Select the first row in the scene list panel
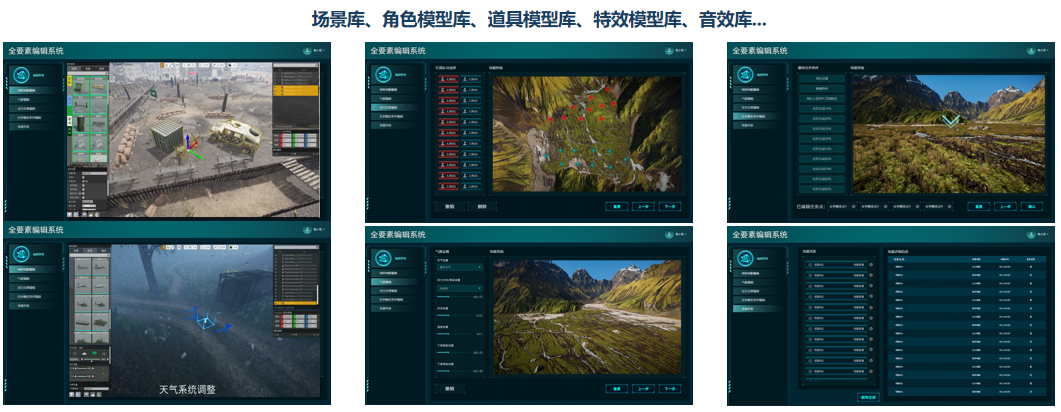The height and width of the screenshot is (412, 1061). (x=836, y=265)
